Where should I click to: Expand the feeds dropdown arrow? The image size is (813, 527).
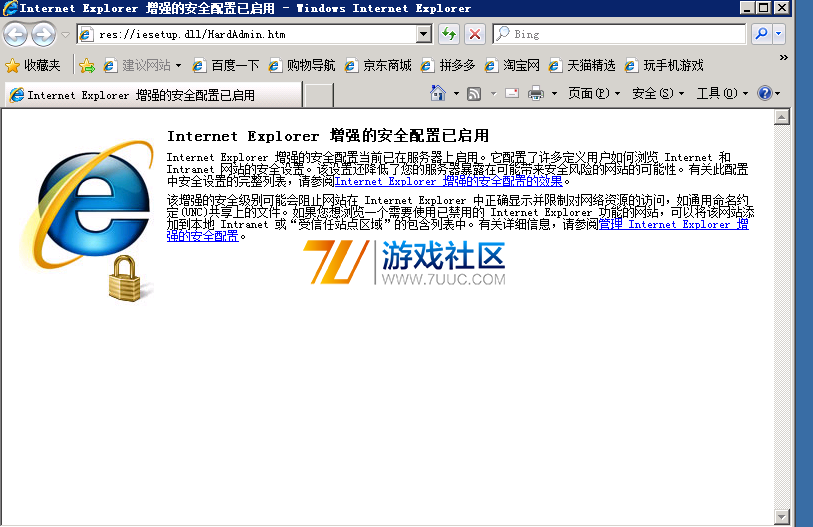[493, 94]
